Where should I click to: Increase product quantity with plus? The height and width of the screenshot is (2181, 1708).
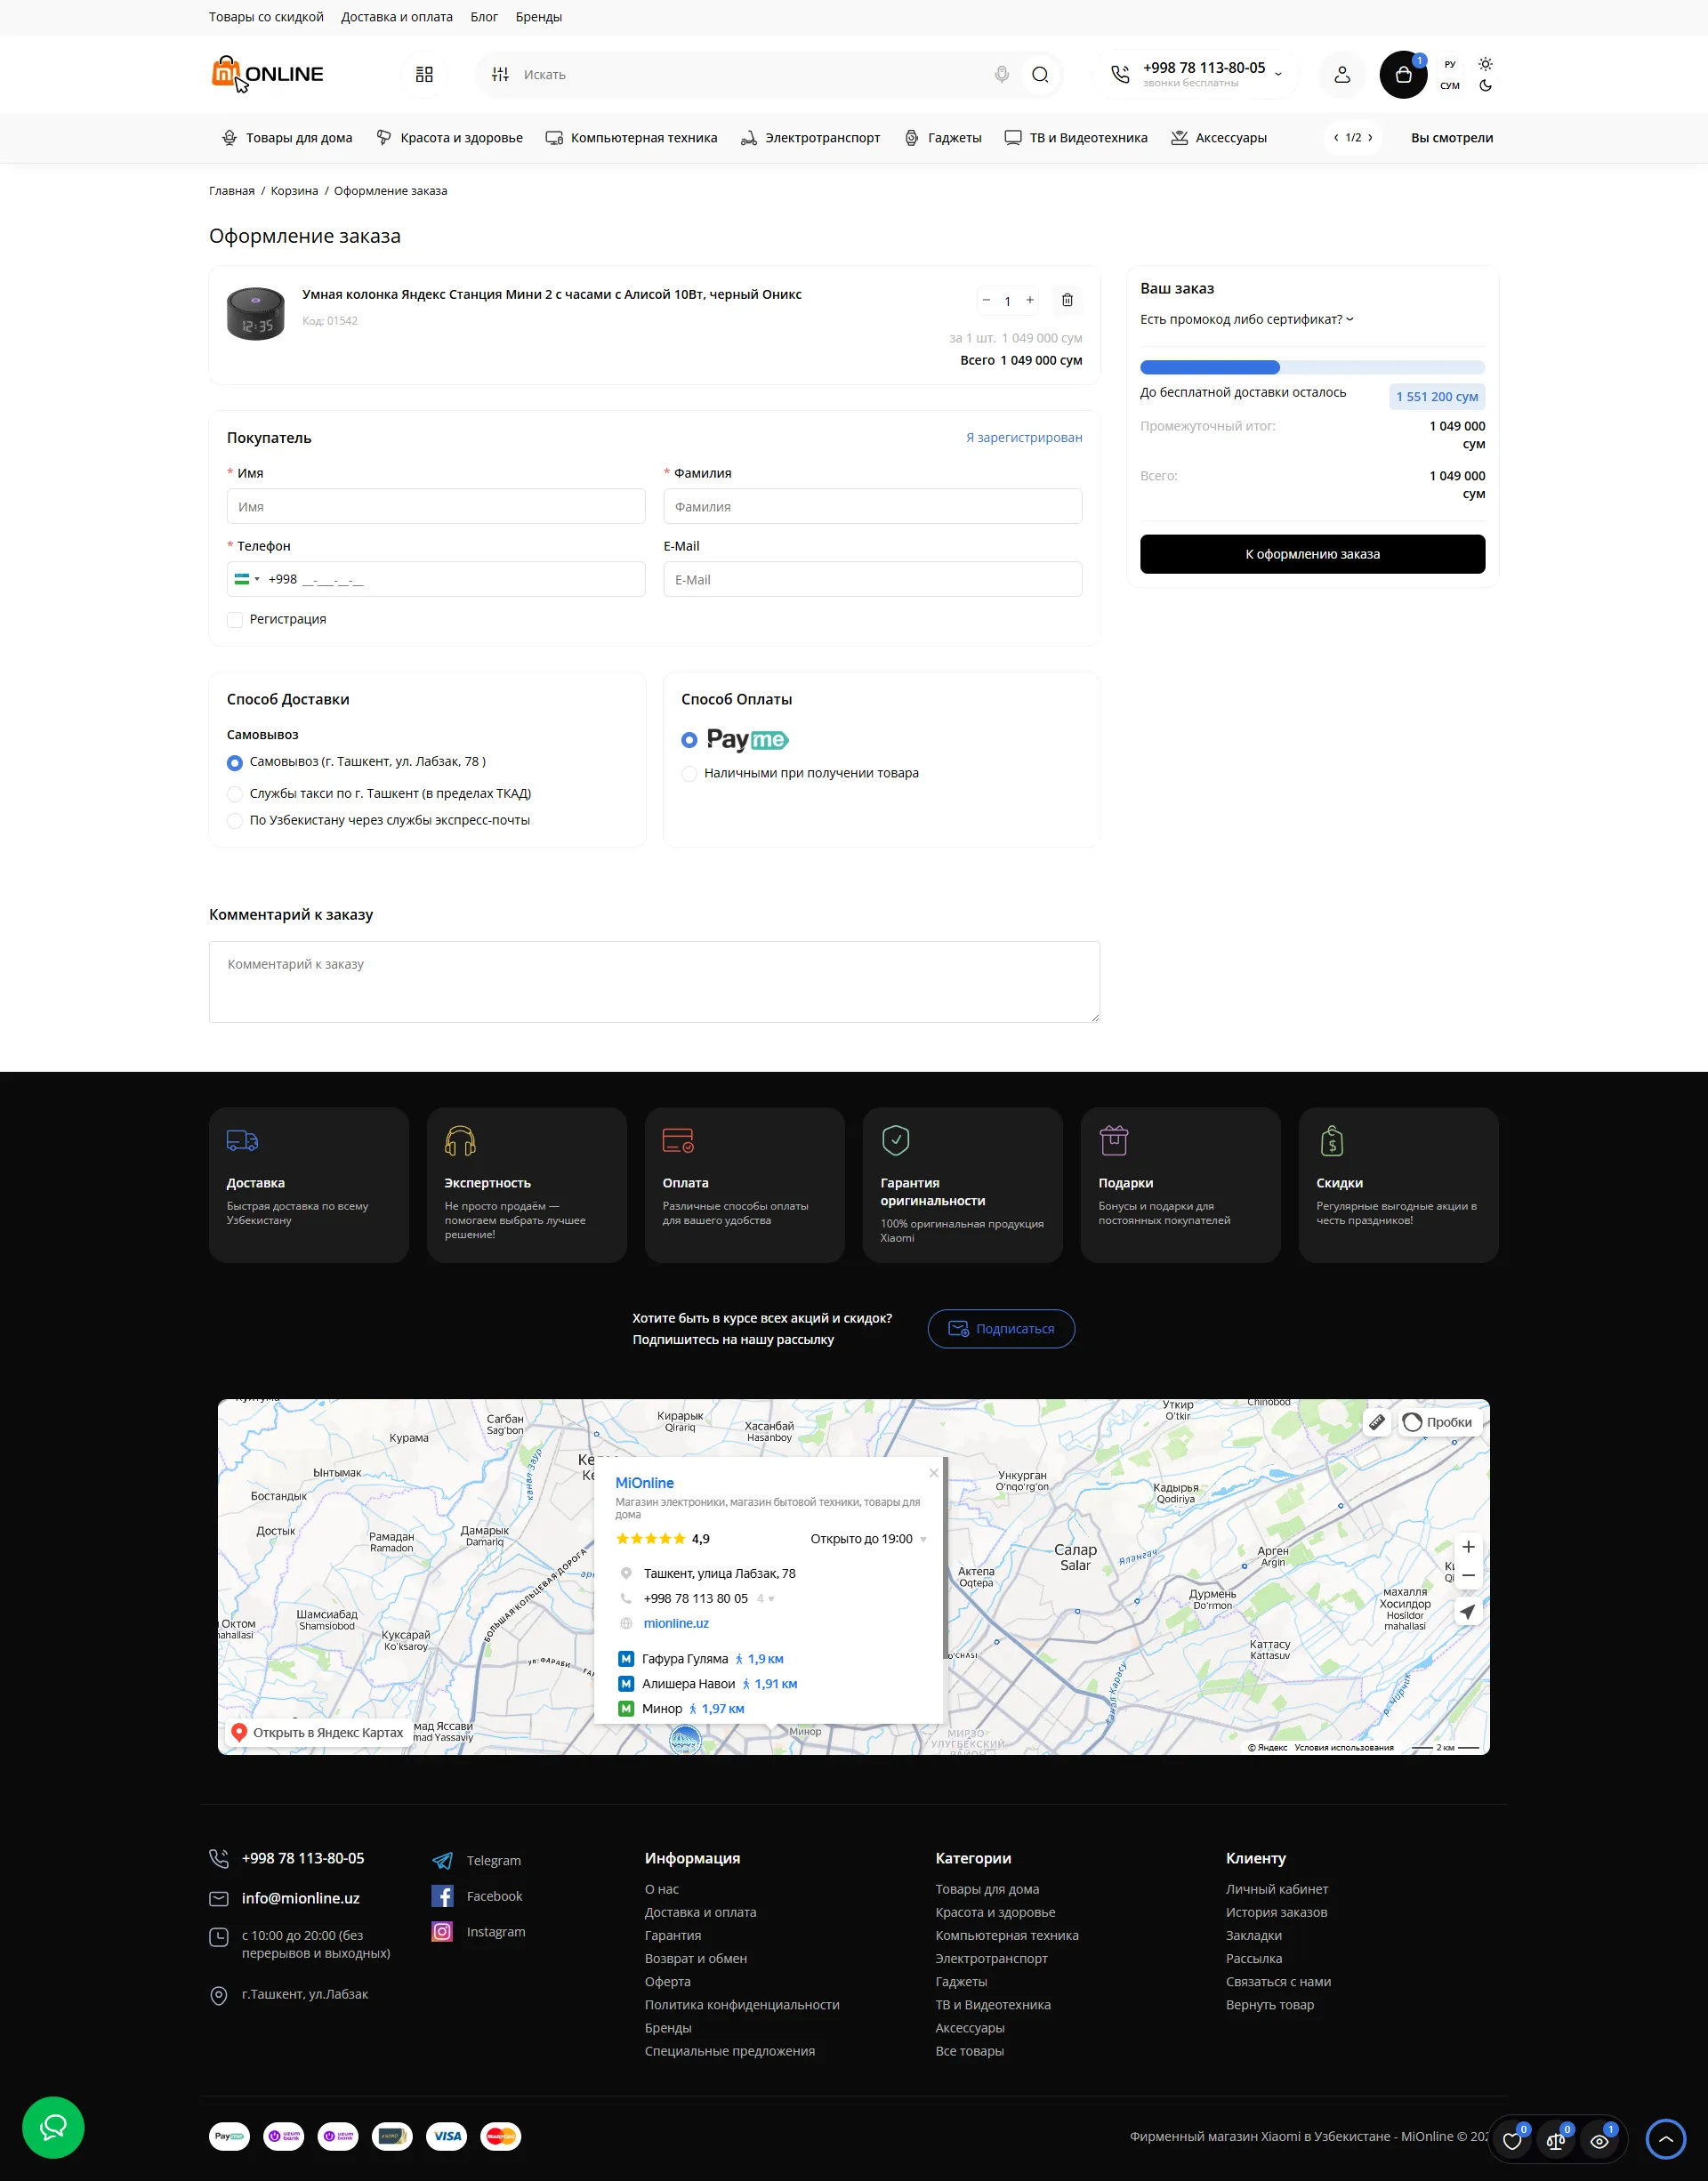point(1030,300)
